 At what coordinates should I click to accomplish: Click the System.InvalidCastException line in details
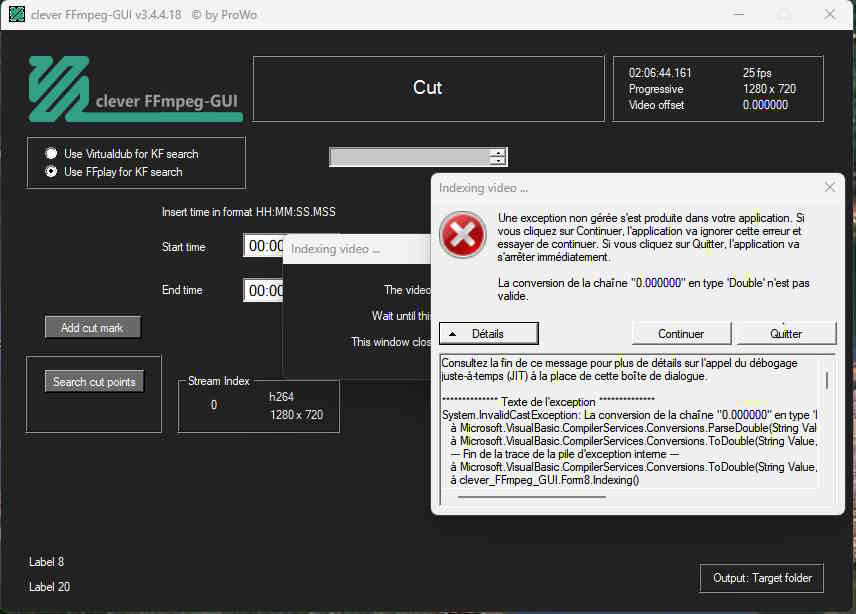(629, 415)
